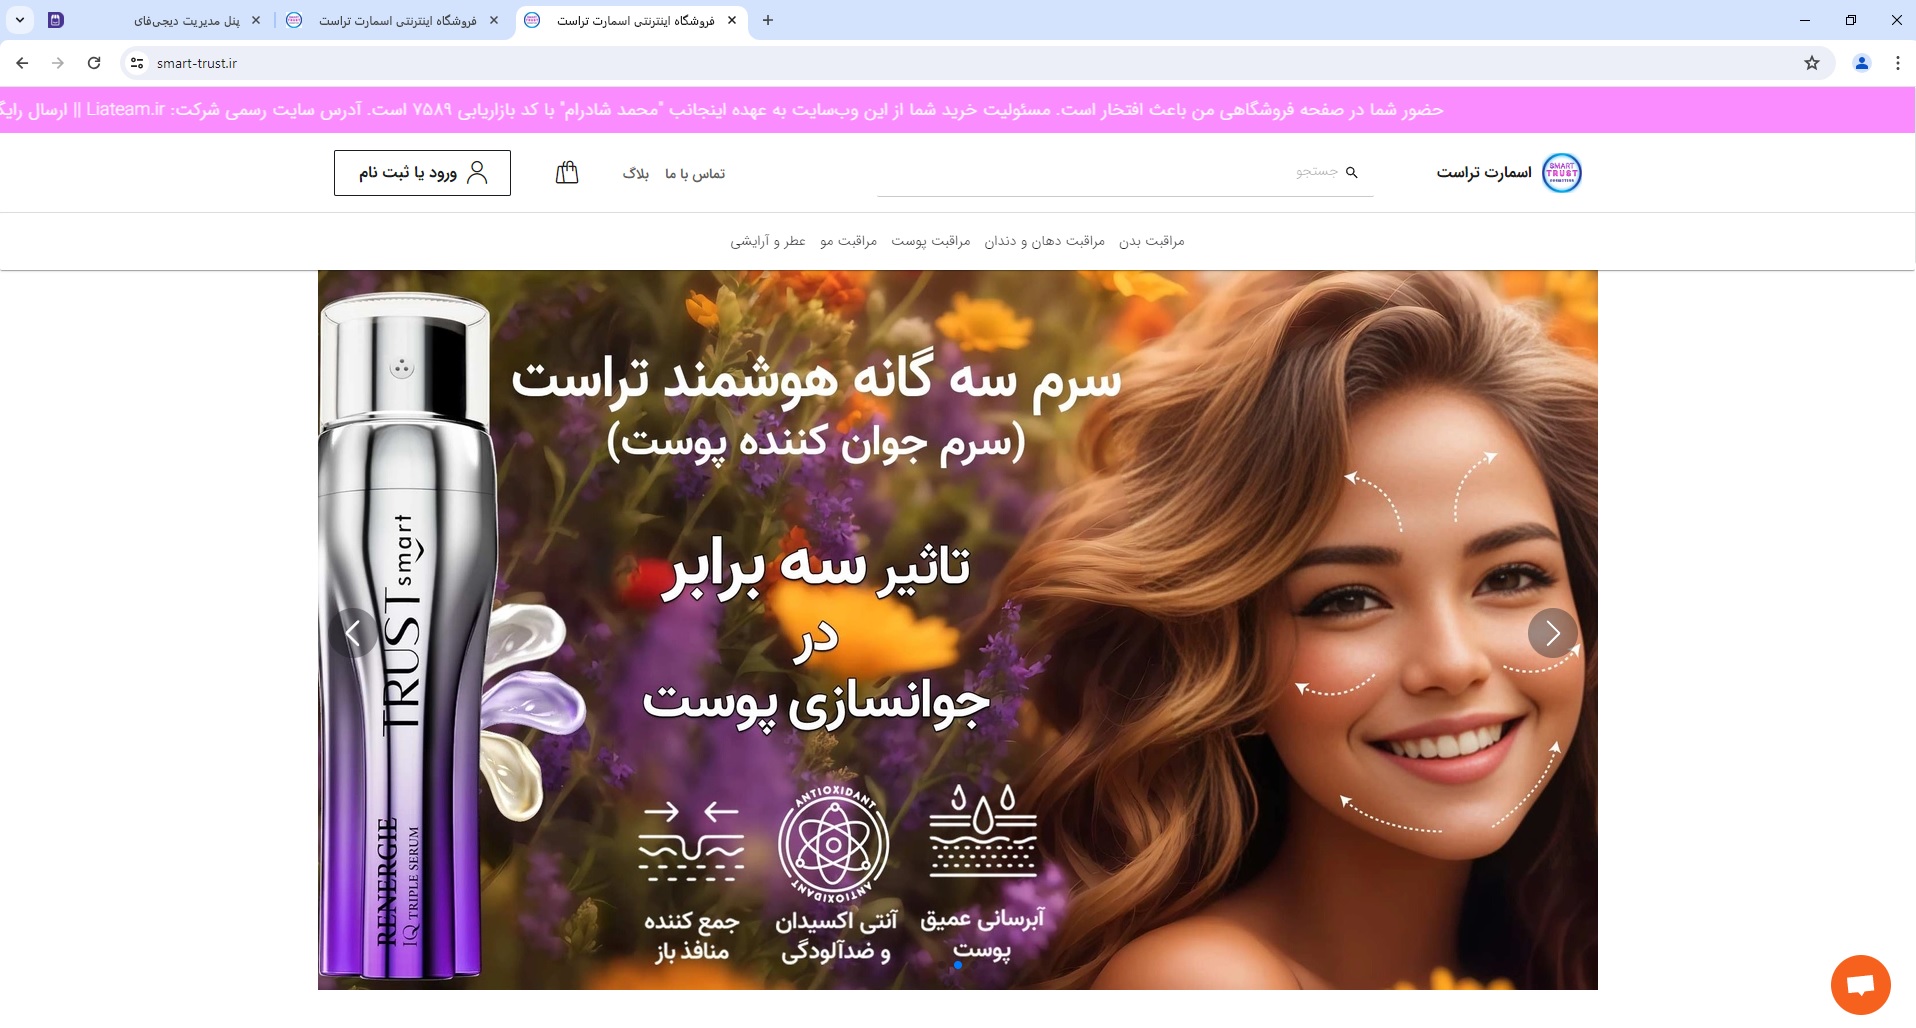
Task: Open مراقبت مو category
Action: (x=848, y=241)
